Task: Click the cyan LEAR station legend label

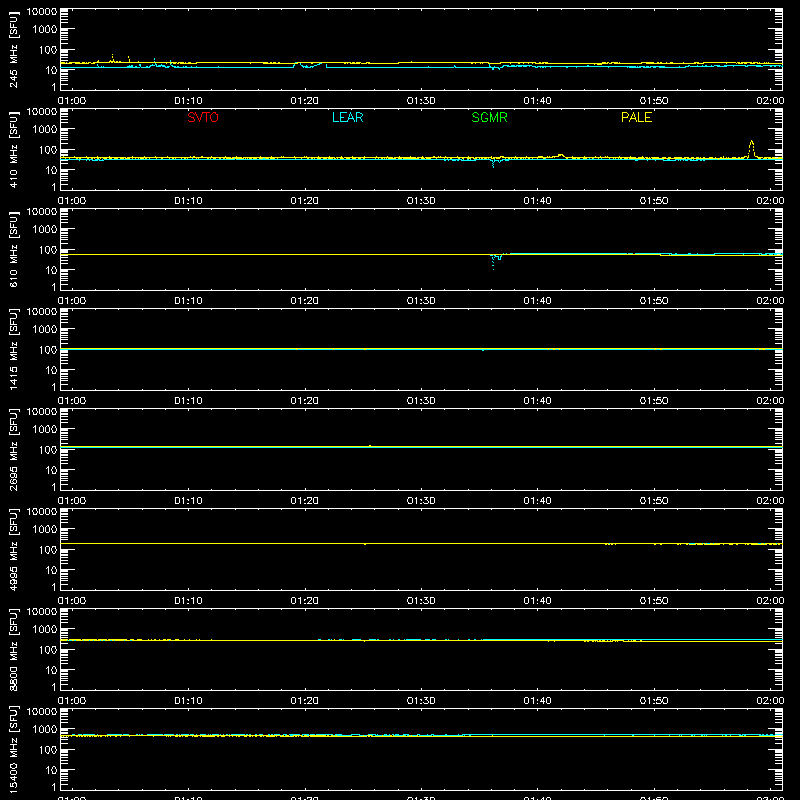Action: [x=347, y=117]
